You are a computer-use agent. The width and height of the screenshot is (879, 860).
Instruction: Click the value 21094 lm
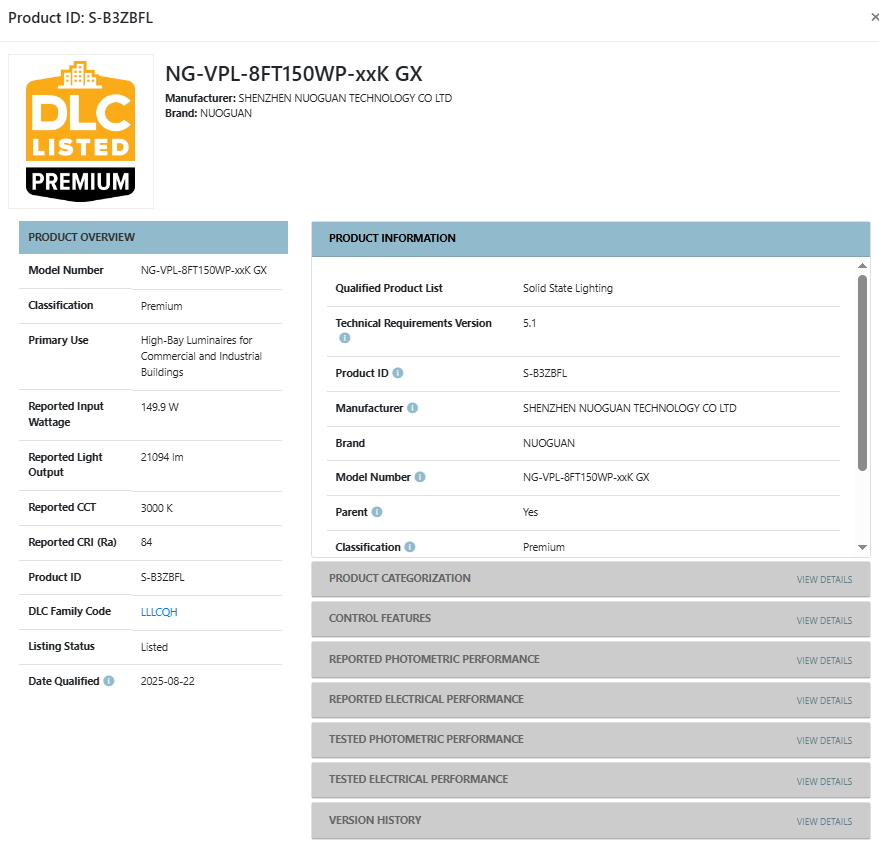pyautogui.click(x=162, y=457)
